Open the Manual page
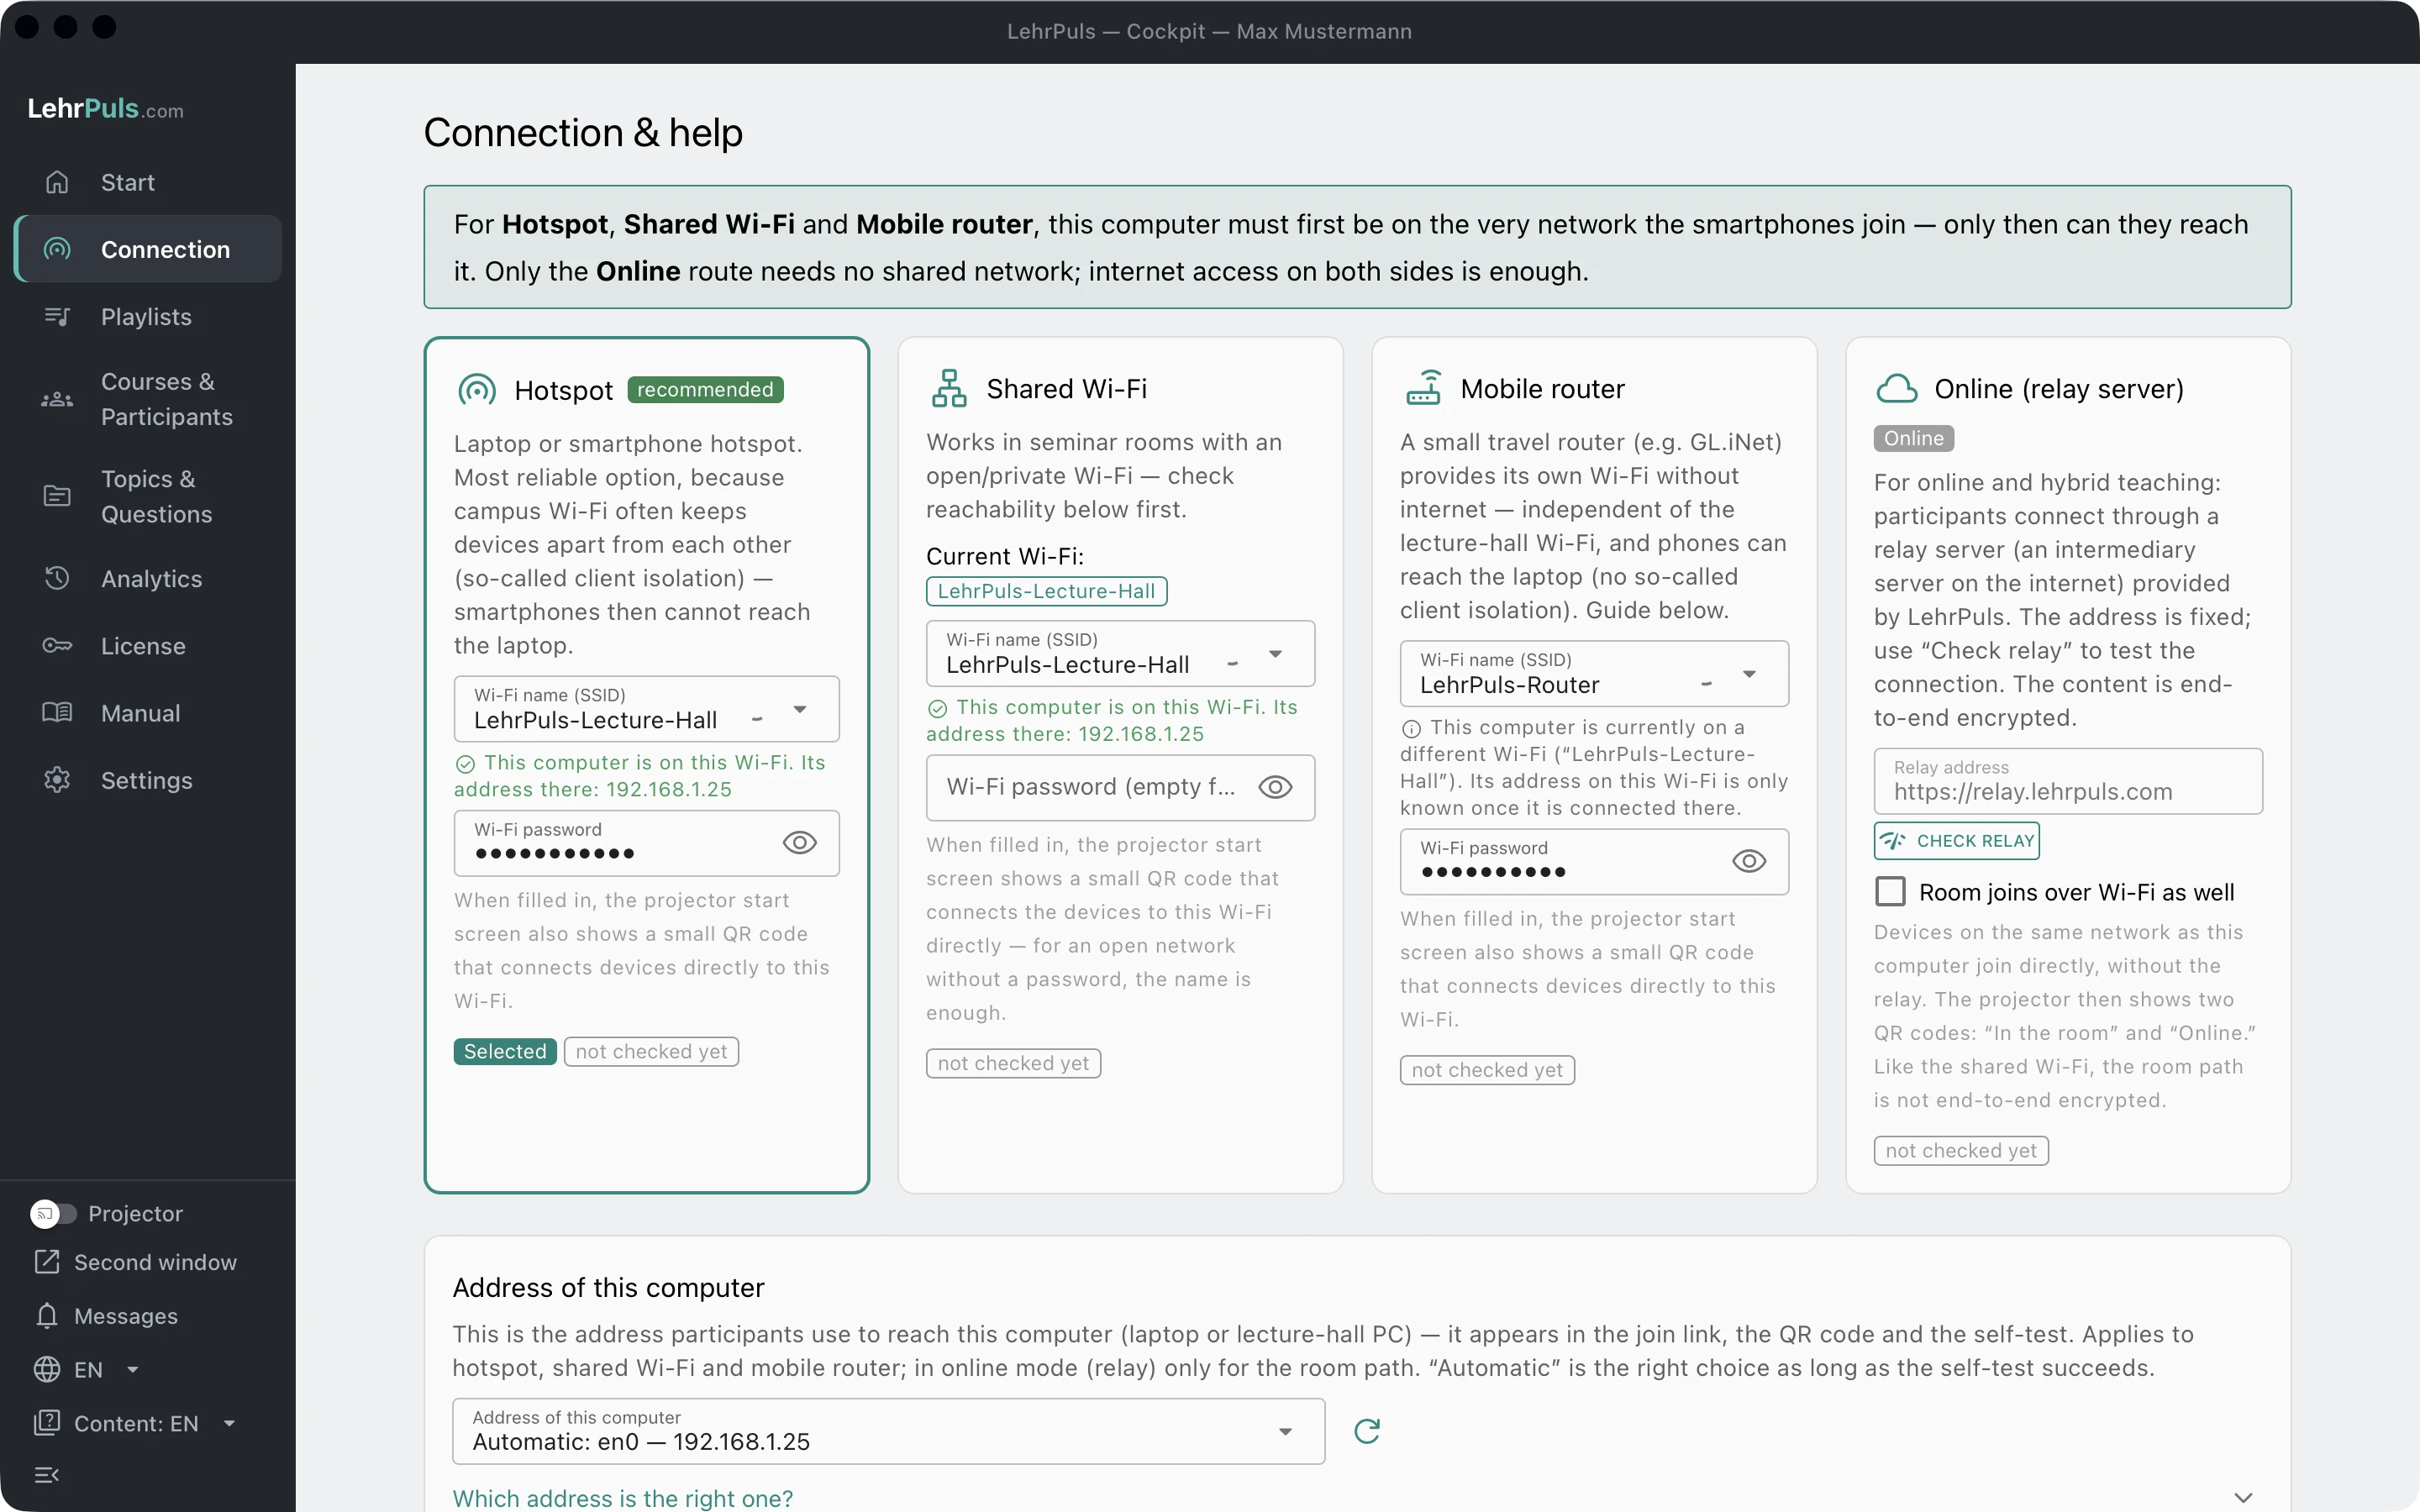 coord(148,712)
